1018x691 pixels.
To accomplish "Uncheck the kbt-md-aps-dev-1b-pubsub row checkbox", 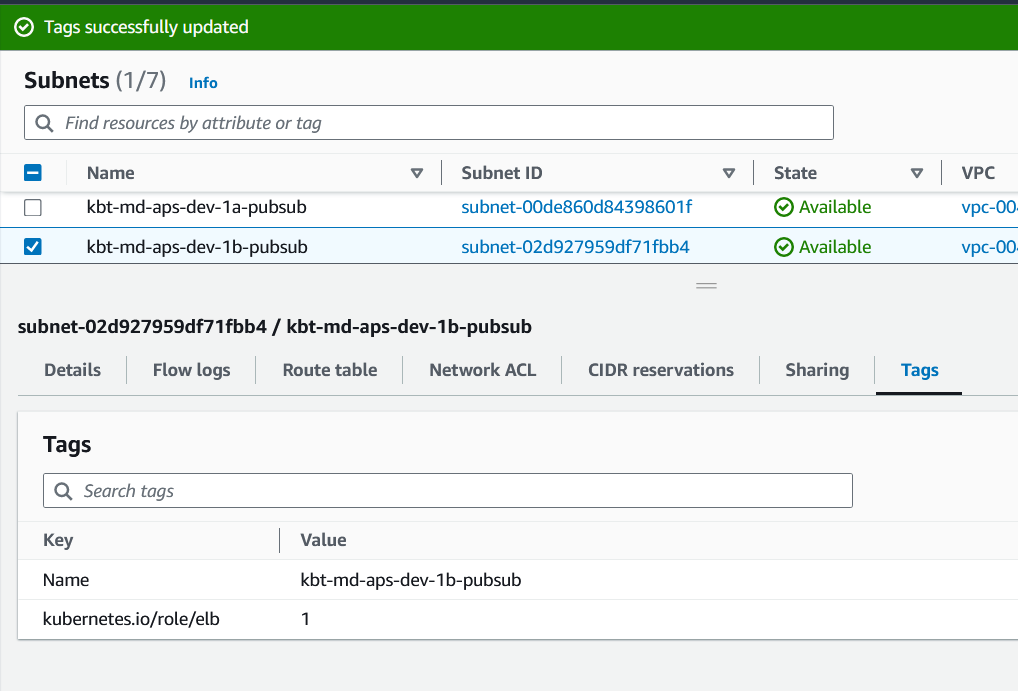I will point(32,247).
